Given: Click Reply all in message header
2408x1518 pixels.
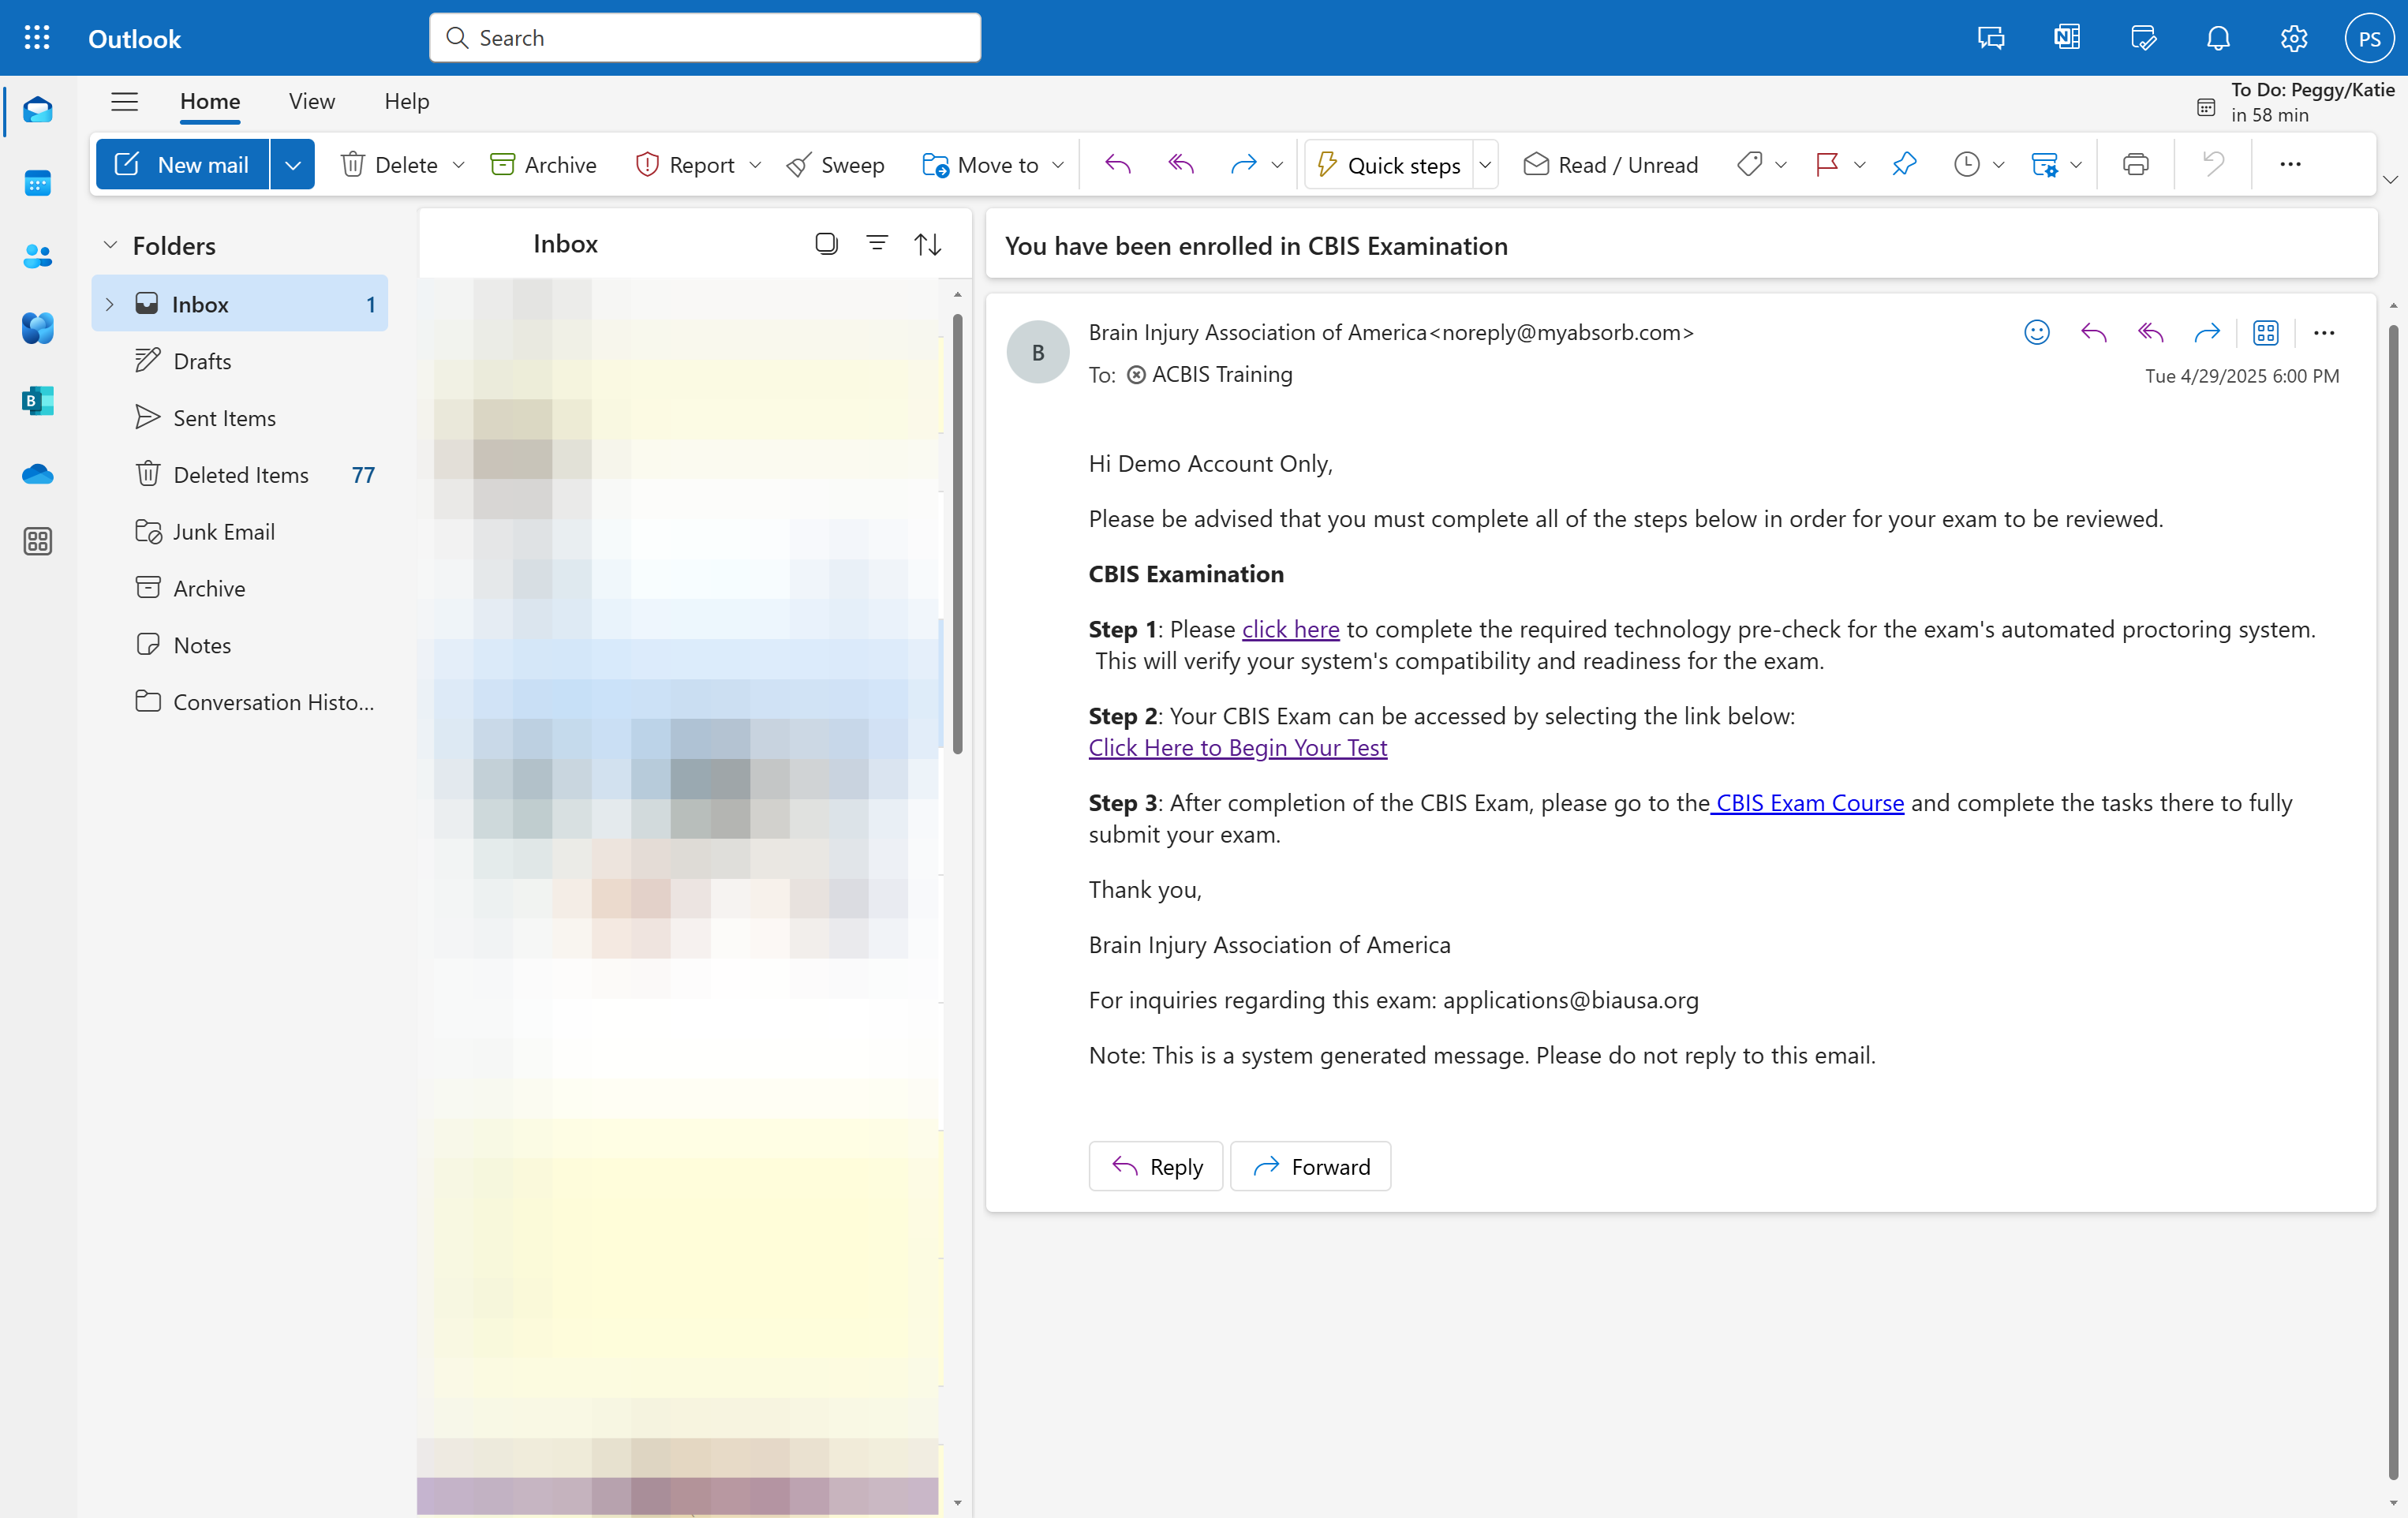Looking at the screenshot, I should pyautogui.click(x=2150, y=332).
